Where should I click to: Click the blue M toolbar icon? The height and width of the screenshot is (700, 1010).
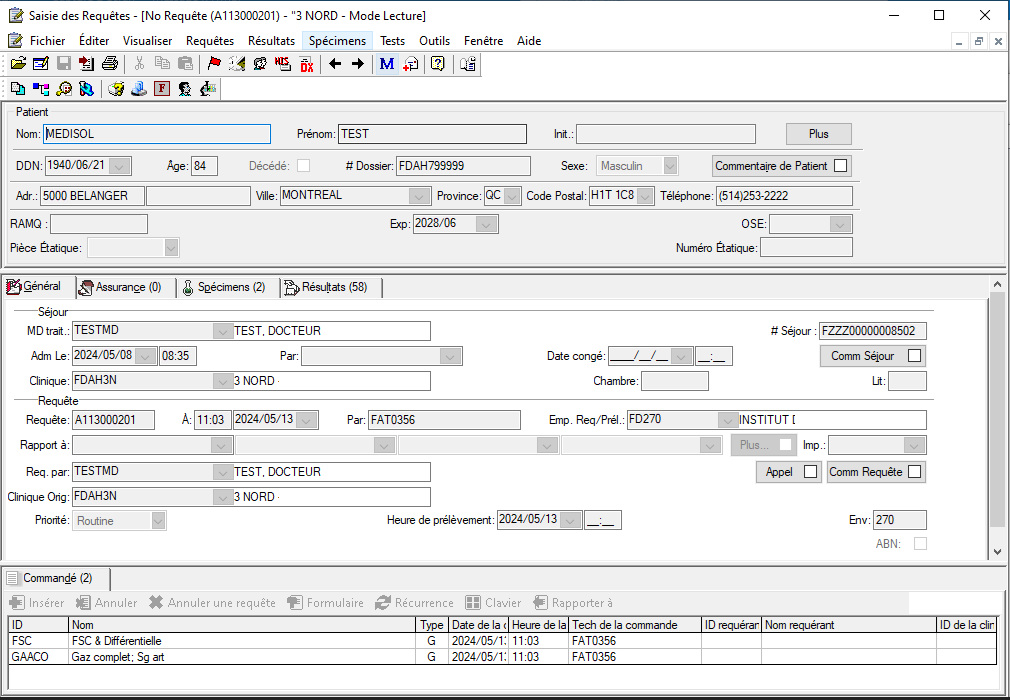pos(386,64)
